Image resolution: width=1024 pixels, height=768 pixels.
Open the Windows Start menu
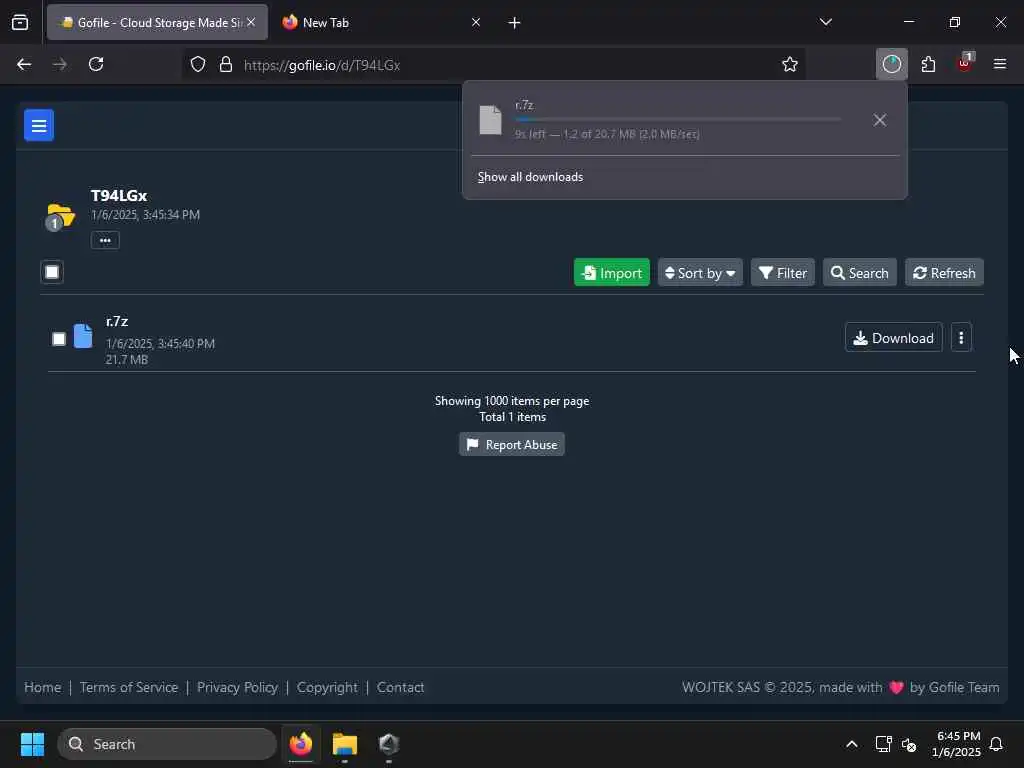coord(32,744)
